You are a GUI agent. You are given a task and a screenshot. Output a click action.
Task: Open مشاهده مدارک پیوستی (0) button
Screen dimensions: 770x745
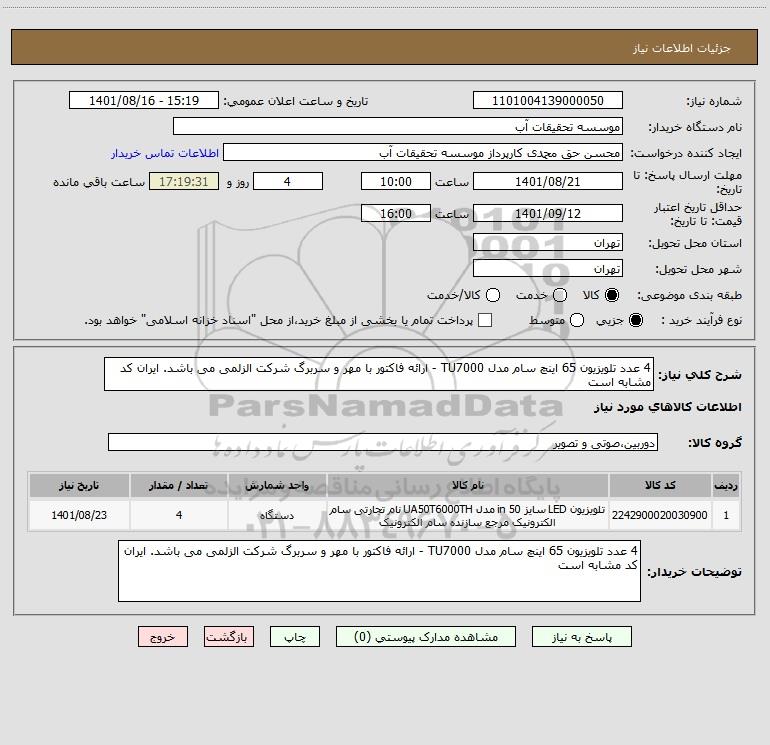coord(426,637)
